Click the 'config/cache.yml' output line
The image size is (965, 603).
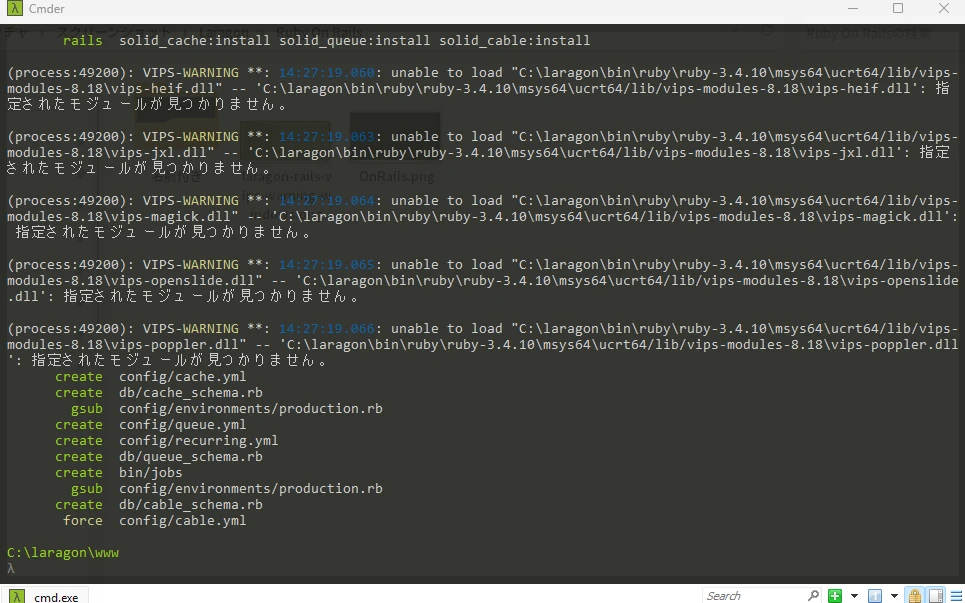coord(183,377)
